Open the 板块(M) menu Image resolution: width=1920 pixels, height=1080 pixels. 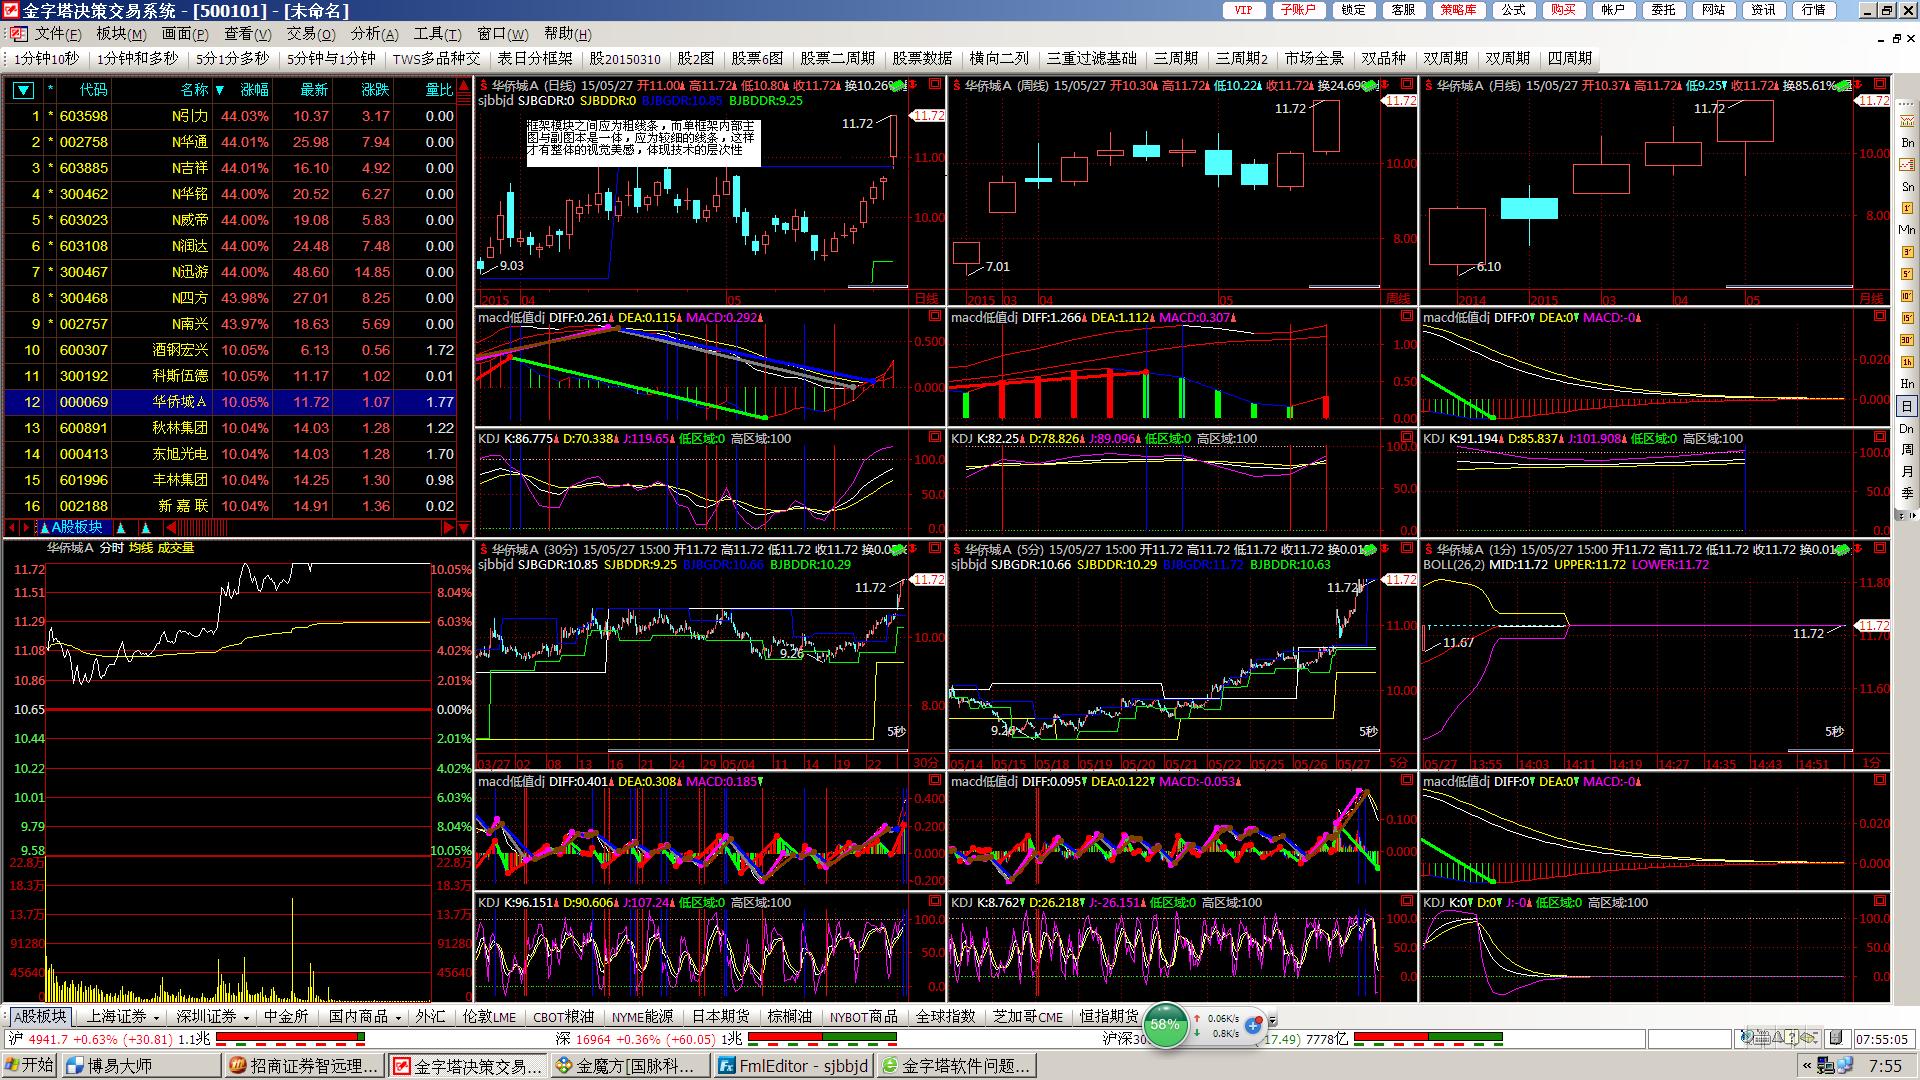(x=121, y=34)
